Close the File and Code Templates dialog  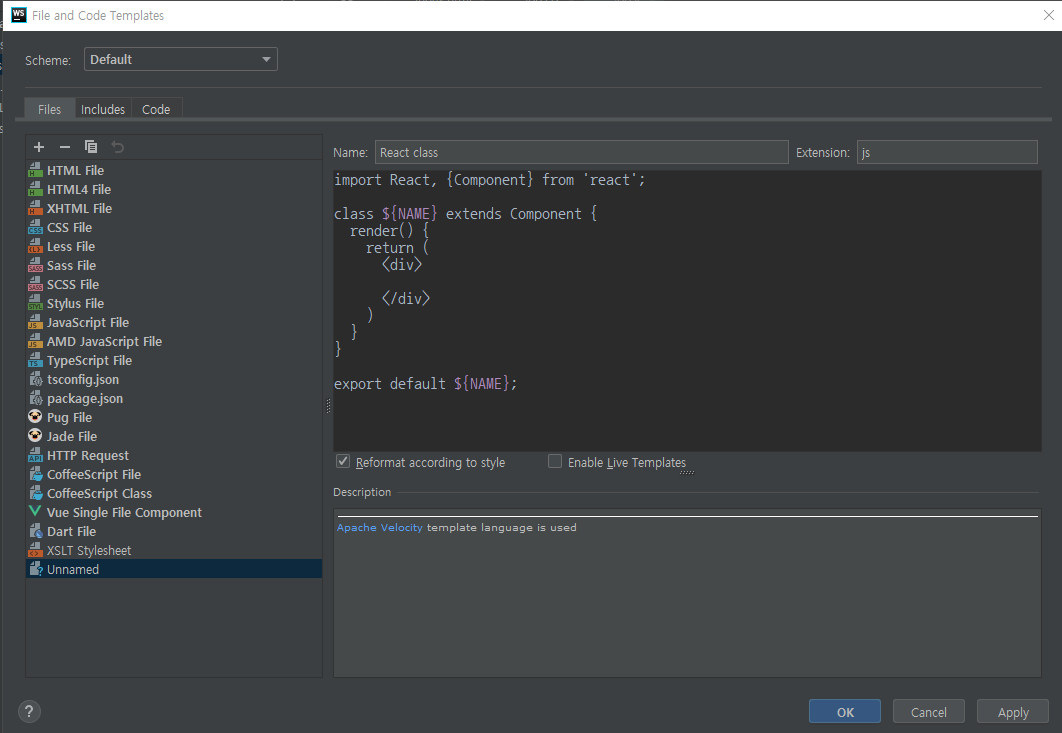1048,15
